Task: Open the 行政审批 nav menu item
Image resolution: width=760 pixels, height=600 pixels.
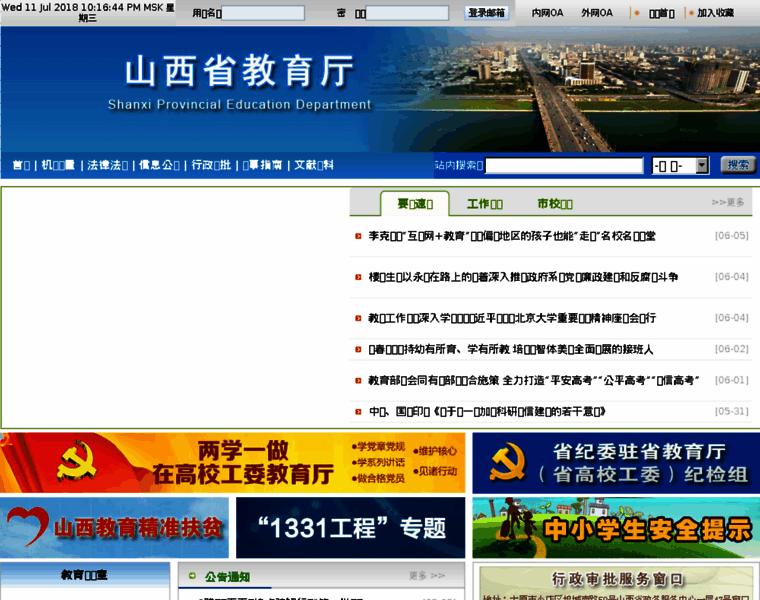Action: pos(211,165)
